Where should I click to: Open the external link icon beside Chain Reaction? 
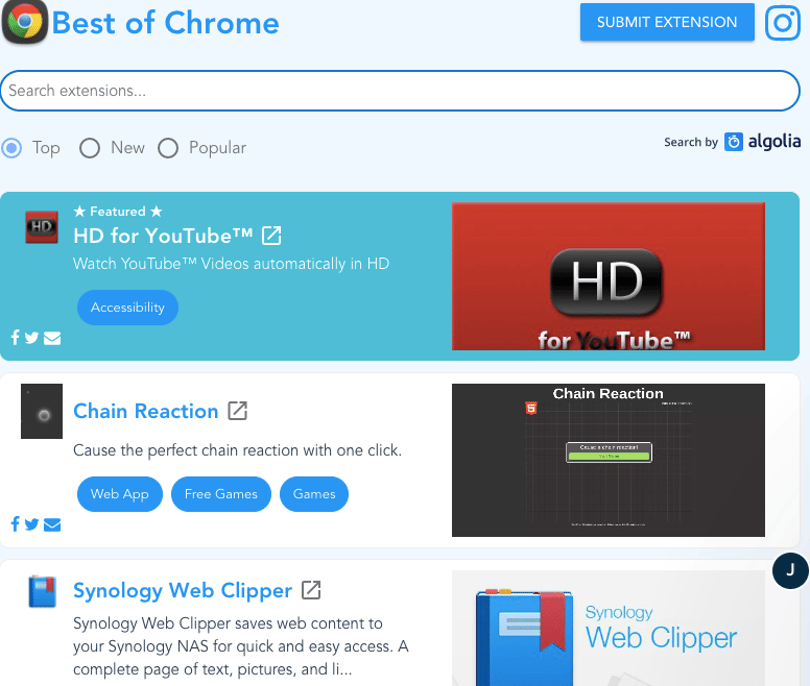point(238,411)
